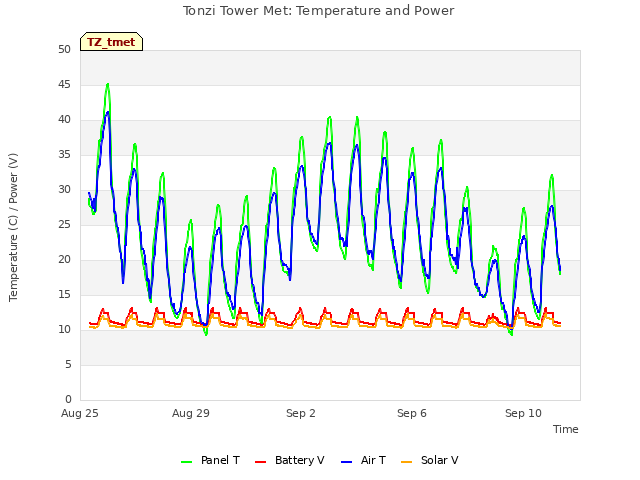Viewport: 640px width, 480px height.
Task: Click the 30 y-axis tick label
Action: (64, 190)
